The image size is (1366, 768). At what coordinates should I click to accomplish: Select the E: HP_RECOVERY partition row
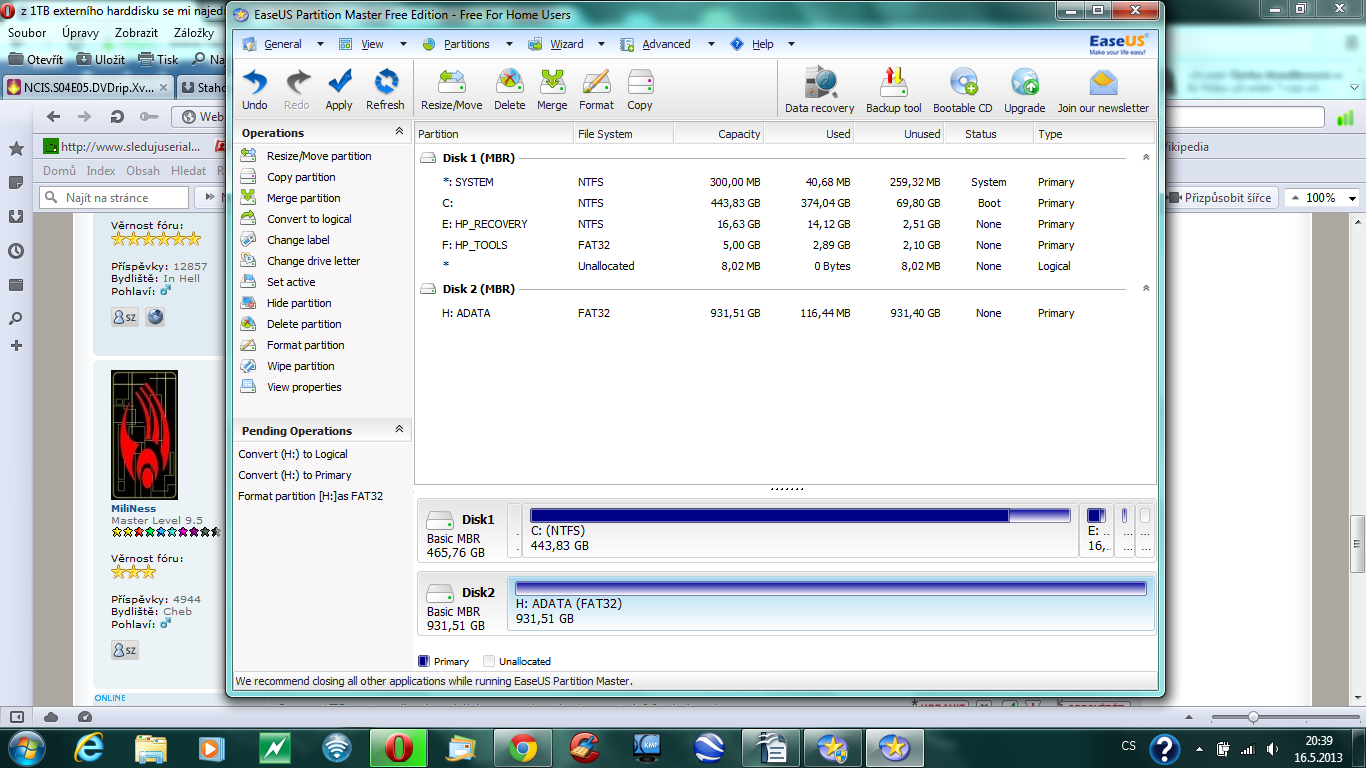point(785,224)
